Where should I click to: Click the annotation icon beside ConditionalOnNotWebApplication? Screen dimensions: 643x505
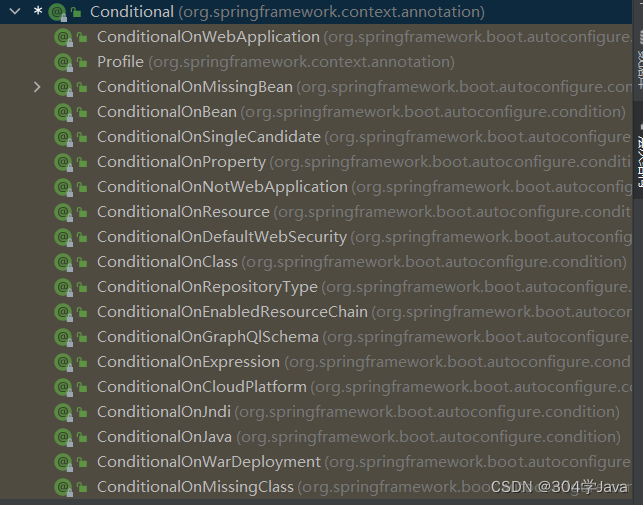pos(63,187)
